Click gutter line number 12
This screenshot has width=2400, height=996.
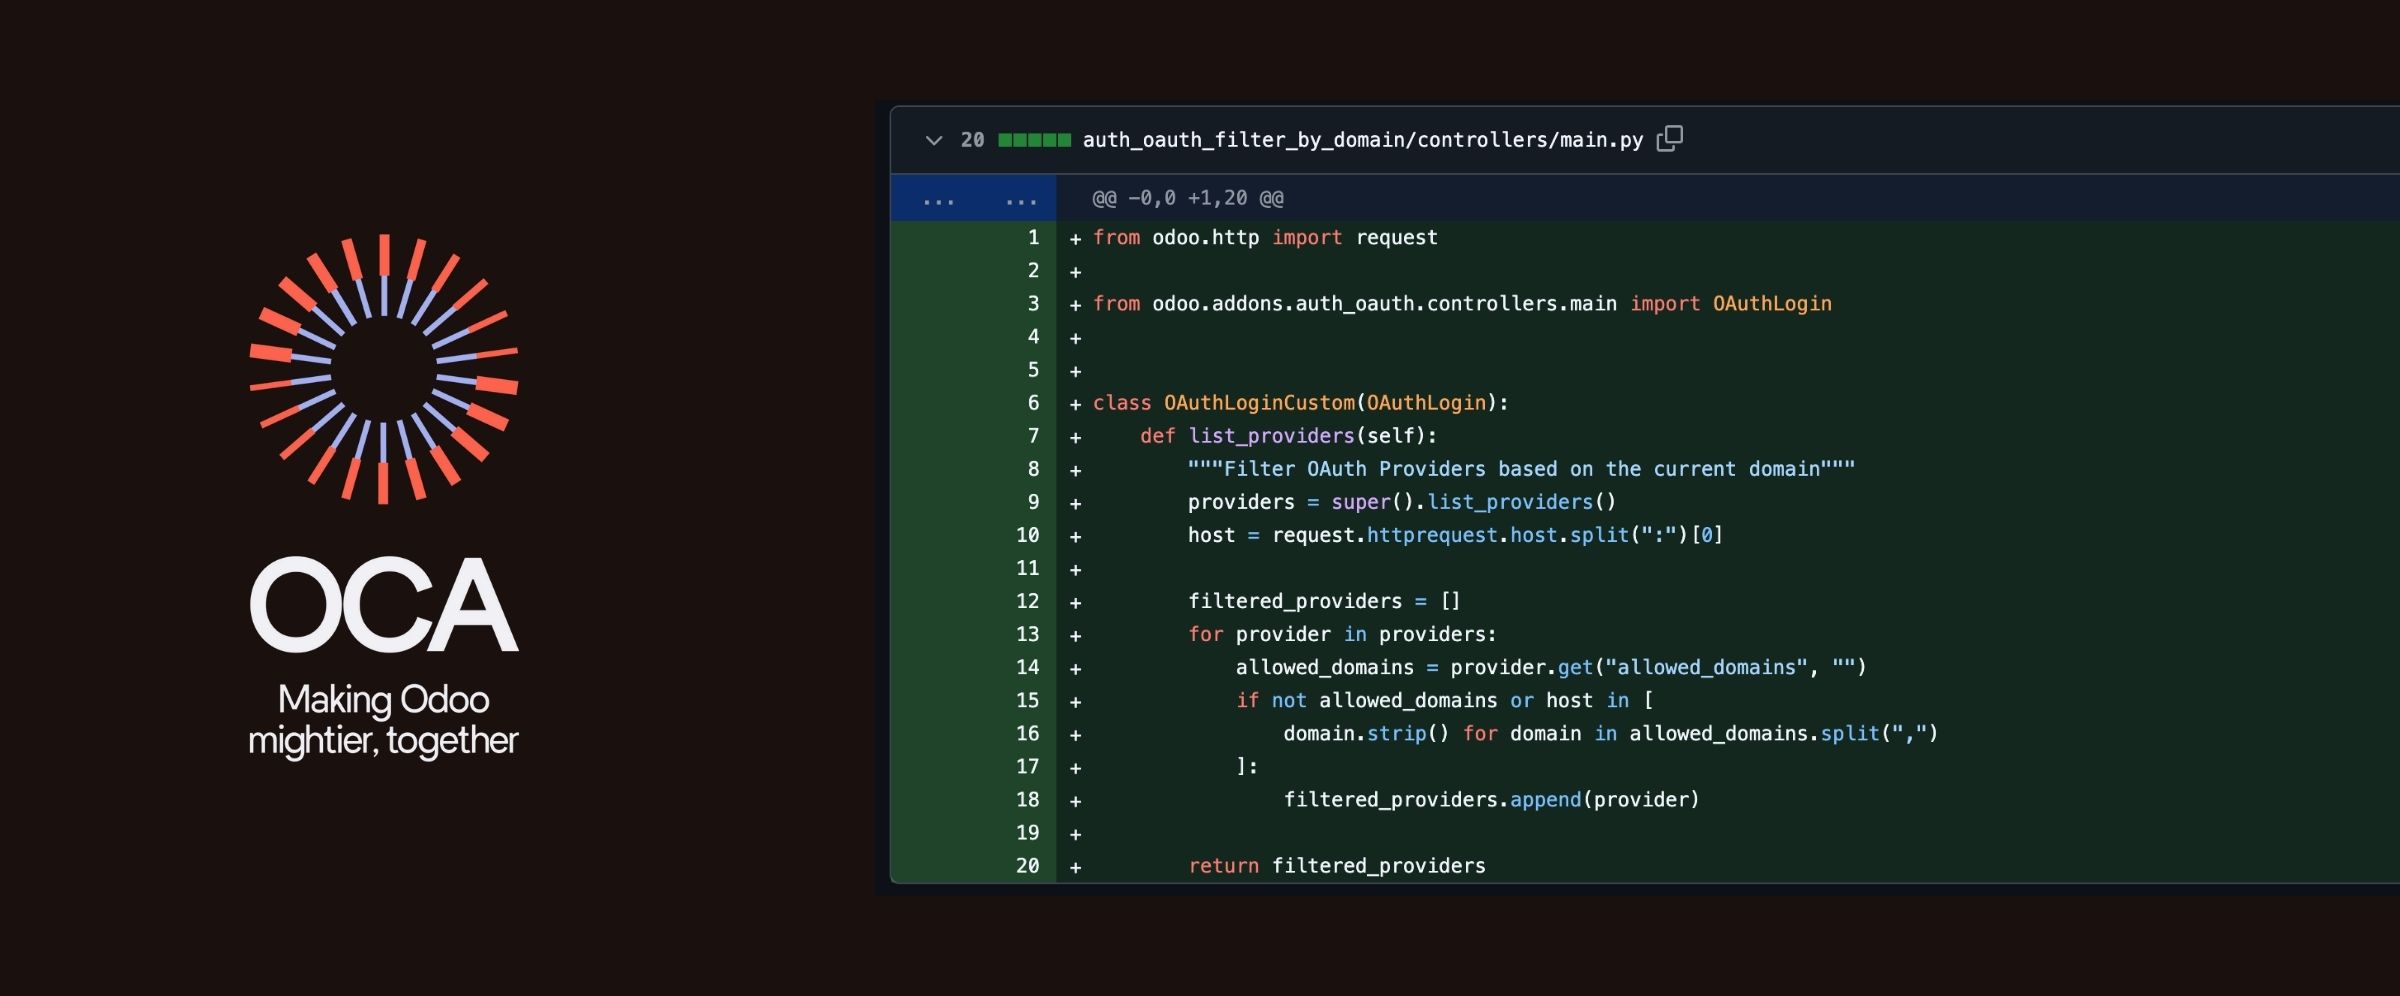(x=1028, y=601)
